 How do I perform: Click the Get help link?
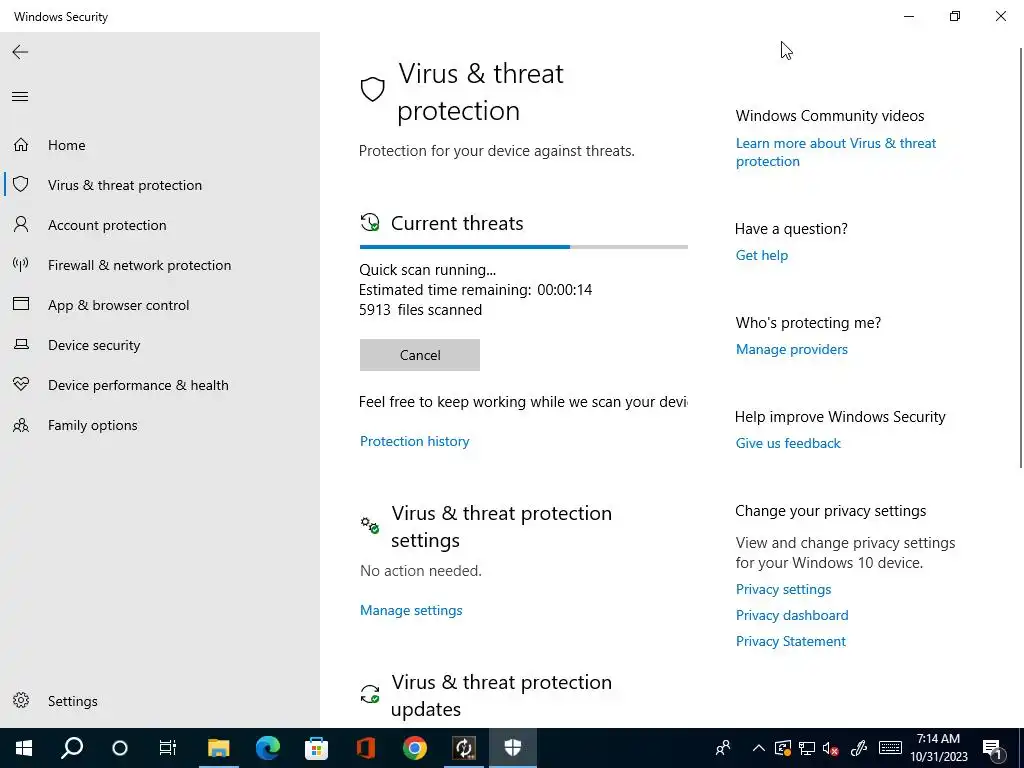(761, 255)
